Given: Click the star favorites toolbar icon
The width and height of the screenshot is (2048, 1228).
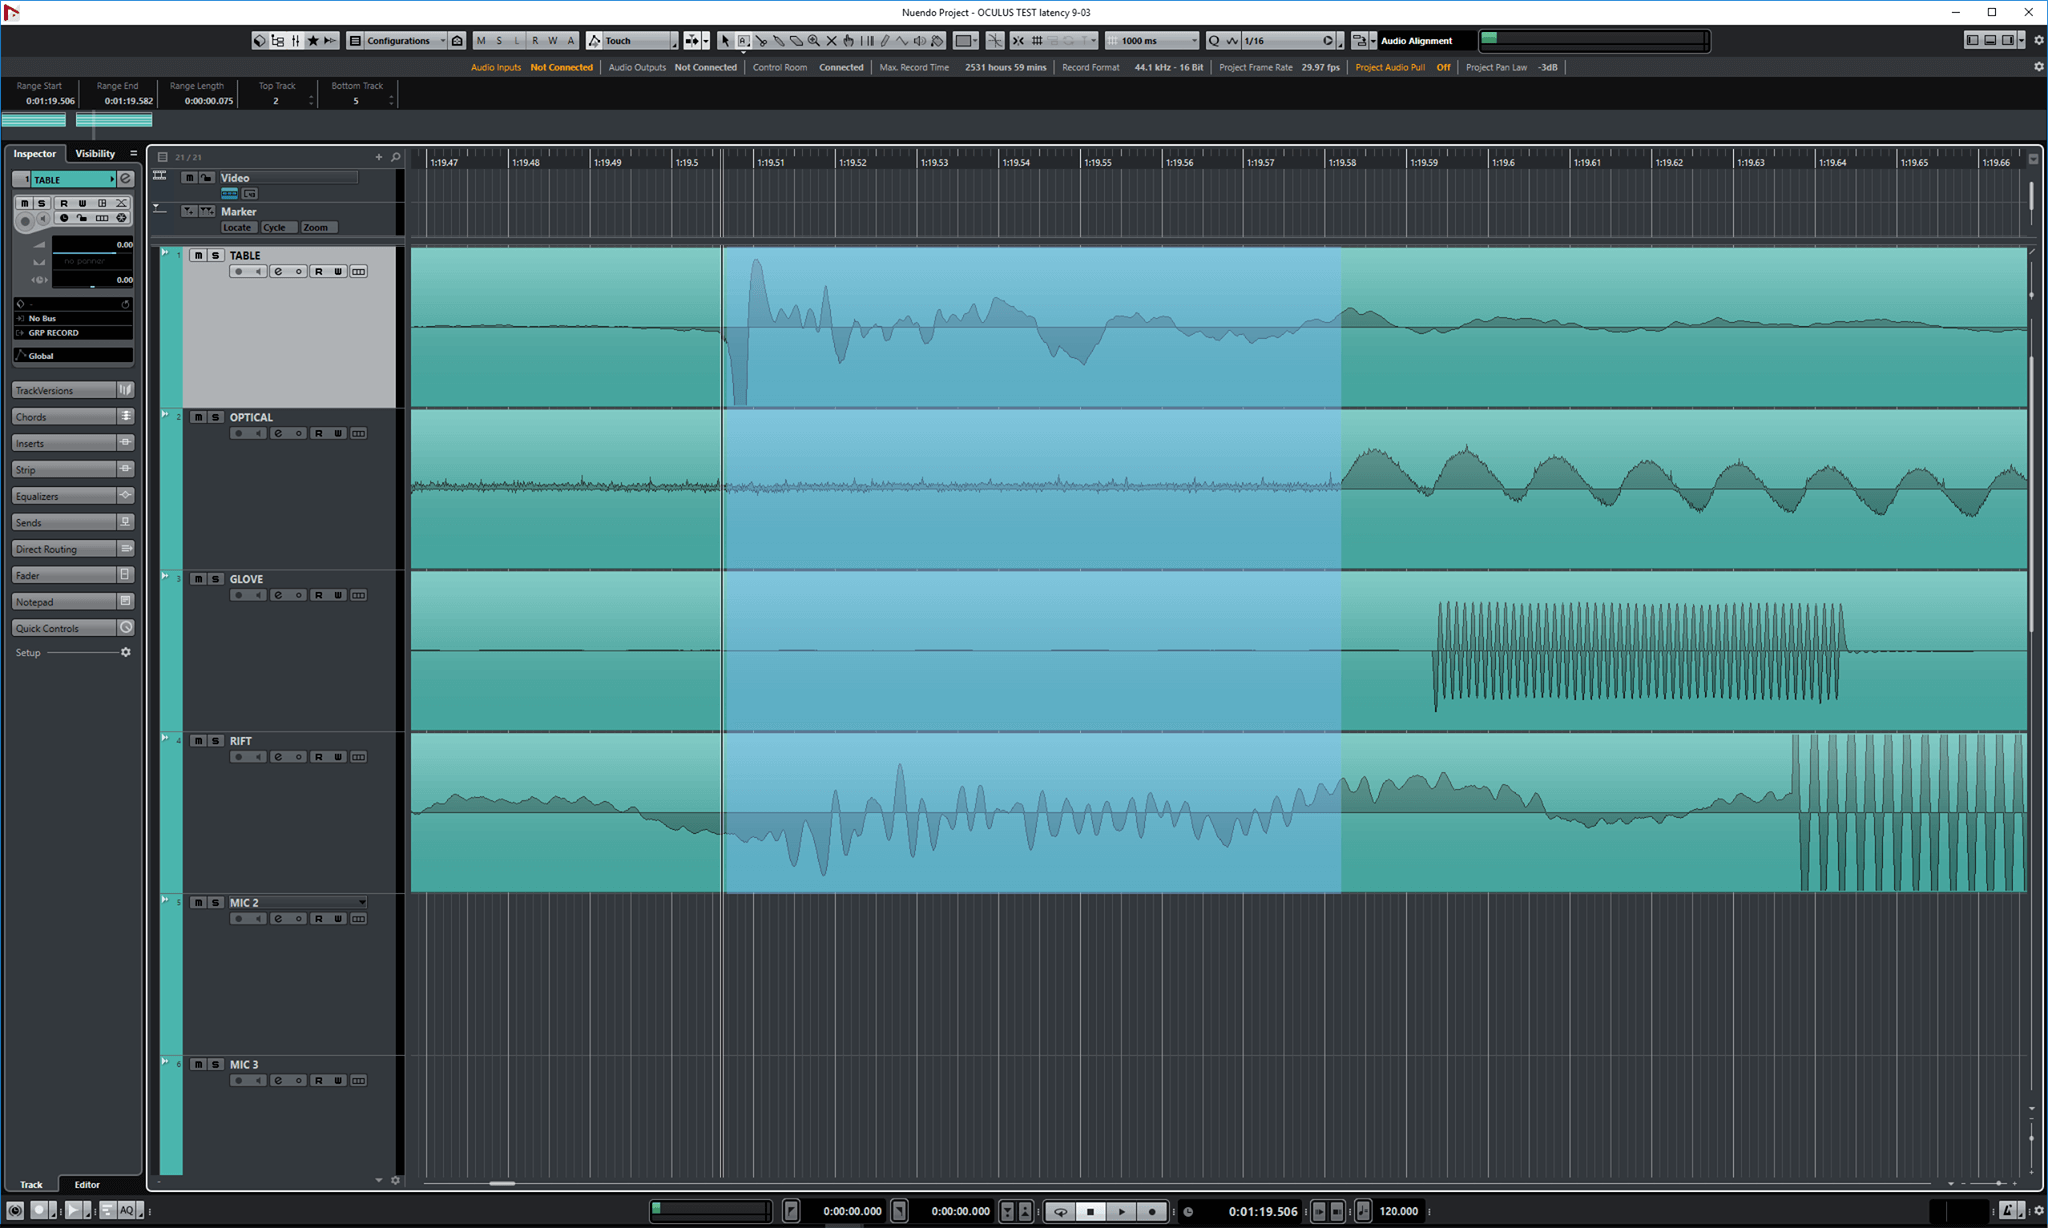Looking at the screenshot, I should [313, 41].
